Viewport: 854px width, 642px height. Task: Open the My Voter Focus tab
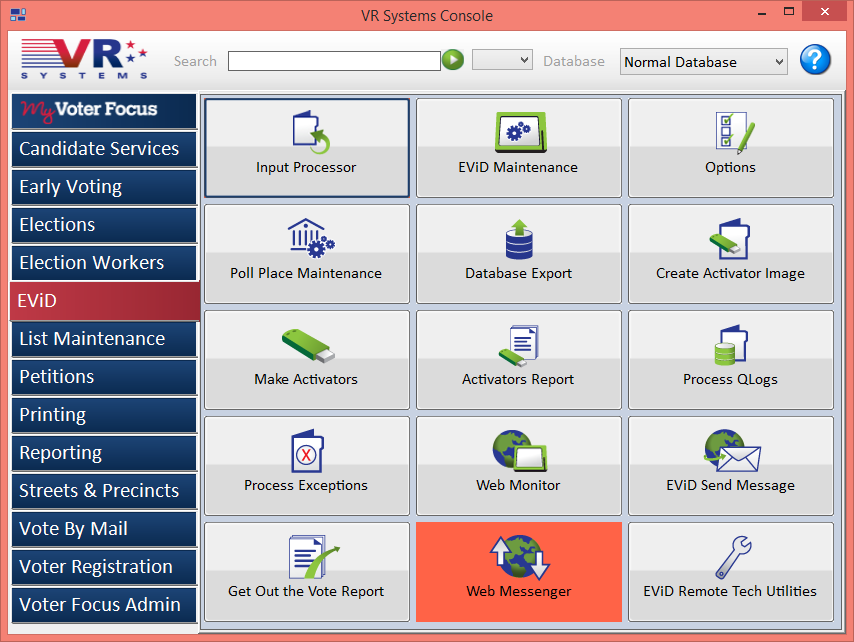click(104, 111)
